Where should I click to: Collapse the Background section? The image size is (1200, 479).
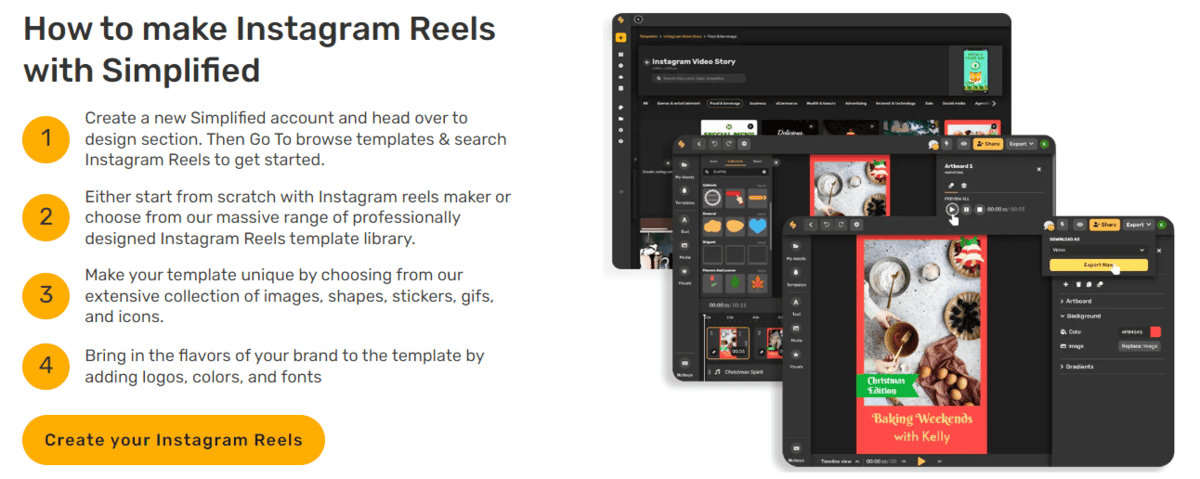(x=1082, y=316)
